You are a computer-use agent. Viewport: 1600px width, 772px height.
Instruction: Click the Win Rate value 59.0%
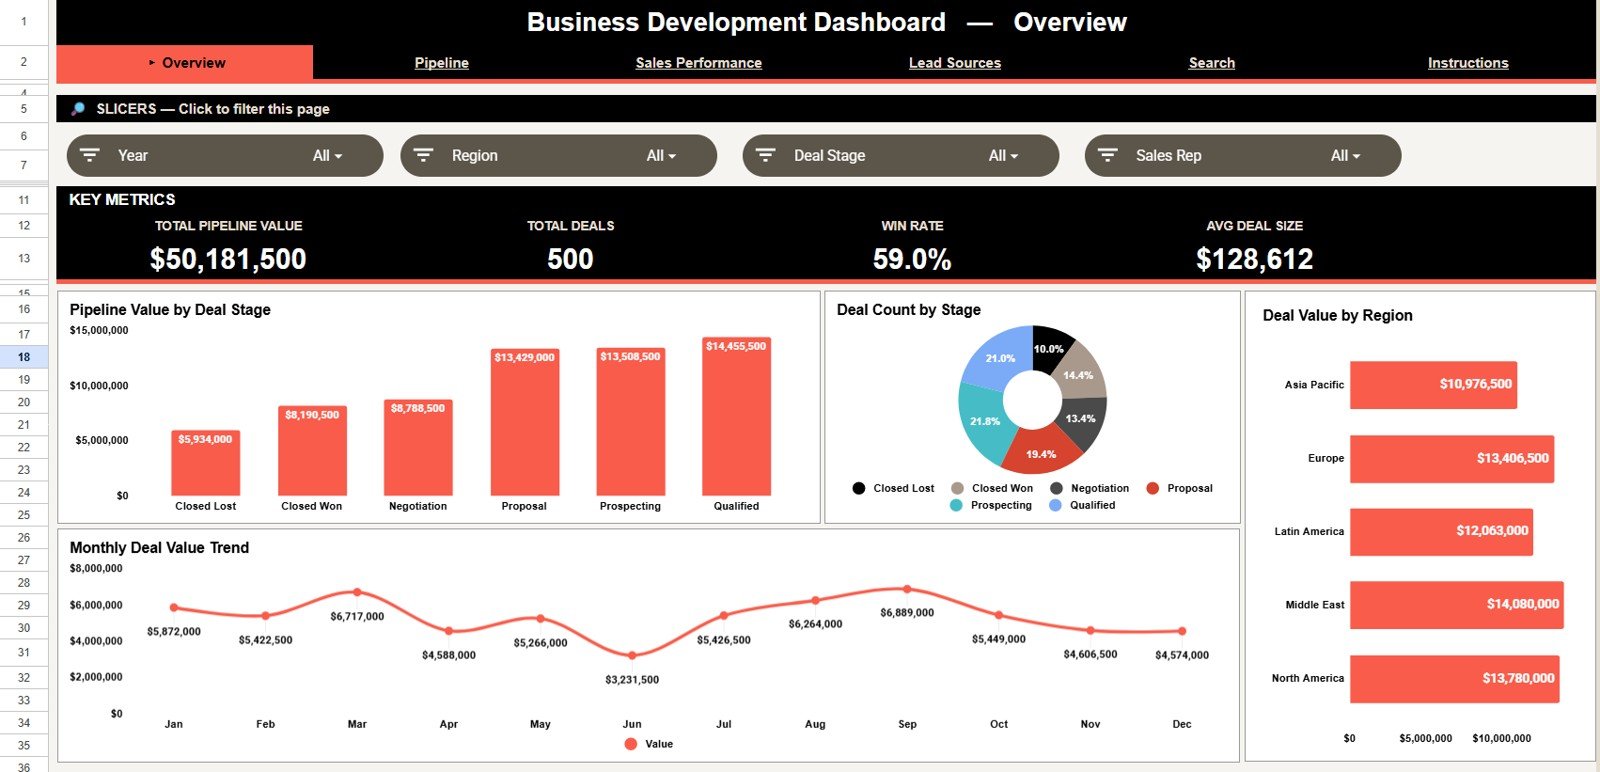coord(912,260)
